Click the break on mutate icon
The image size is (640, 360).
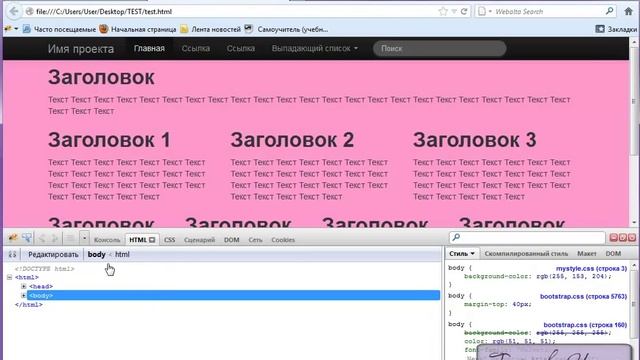[x=12, y=254]
